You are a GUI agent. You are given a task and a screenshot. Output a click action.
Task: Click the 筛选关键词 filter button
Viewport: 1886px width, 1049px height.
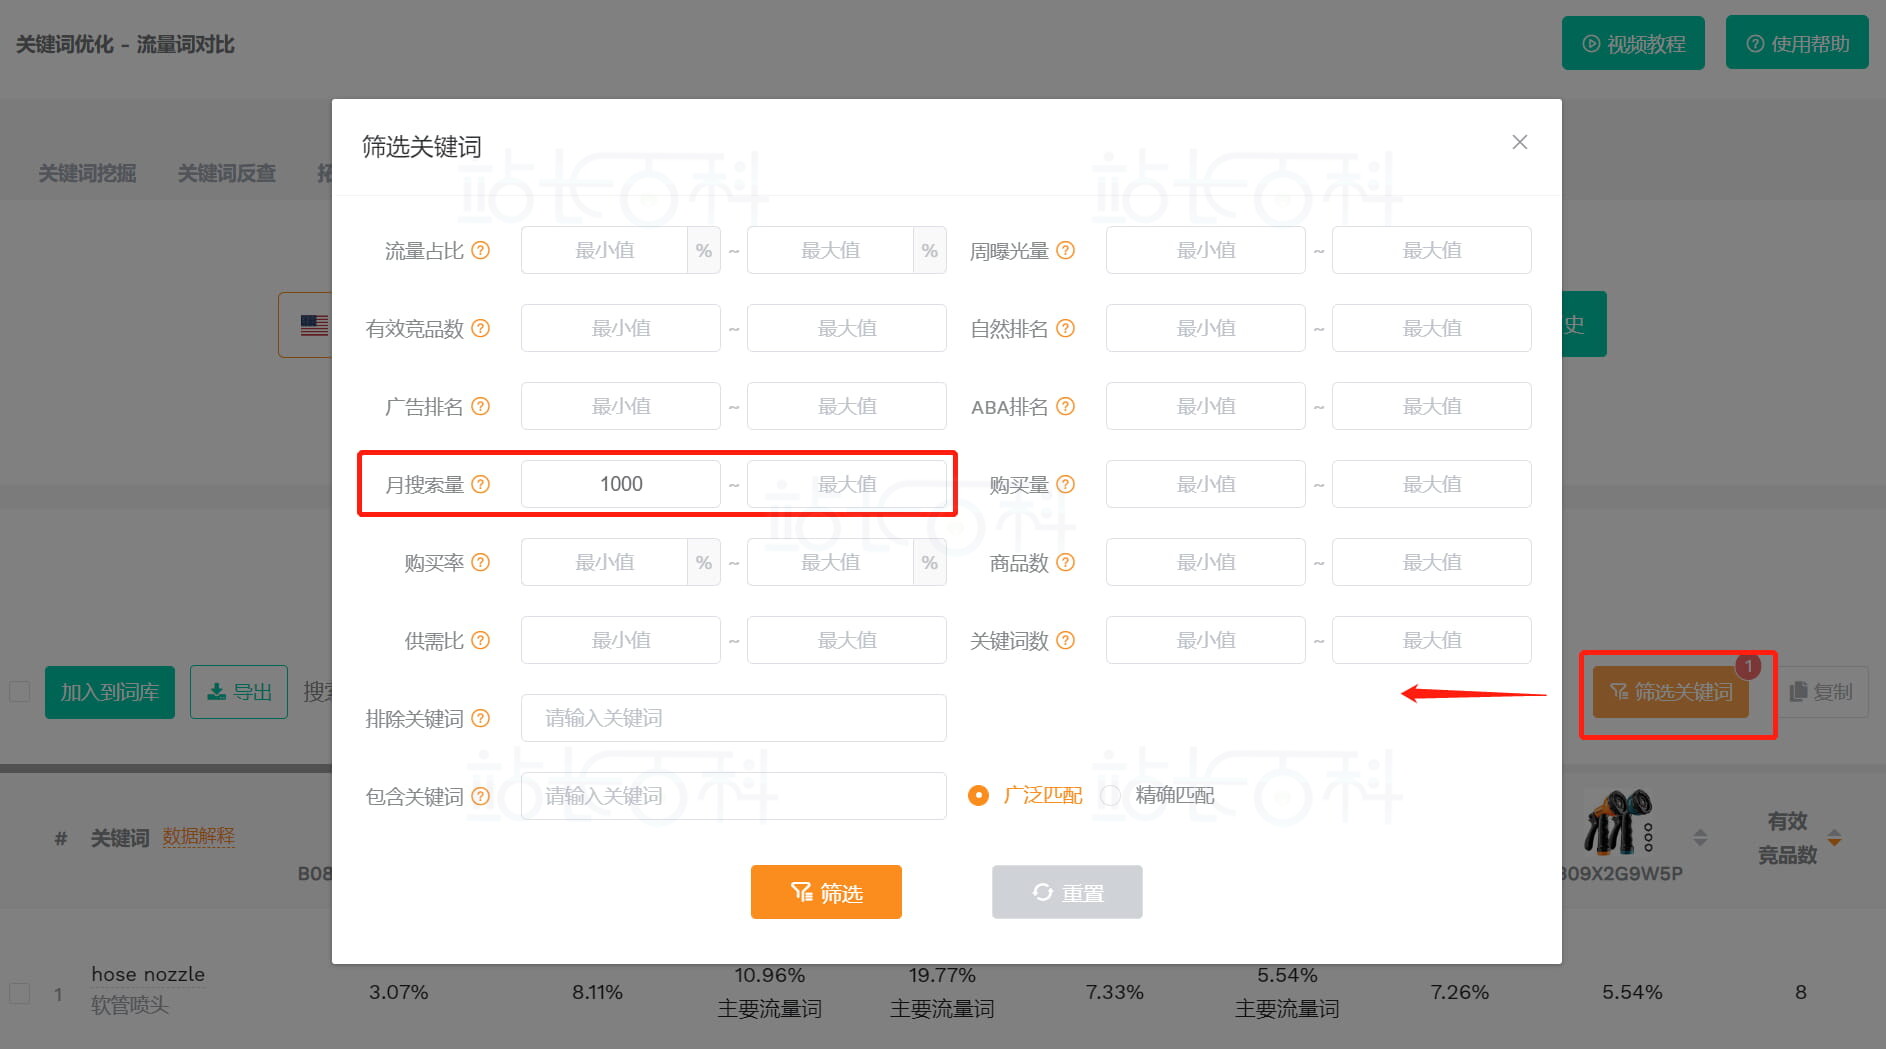tap(1671, 692)
